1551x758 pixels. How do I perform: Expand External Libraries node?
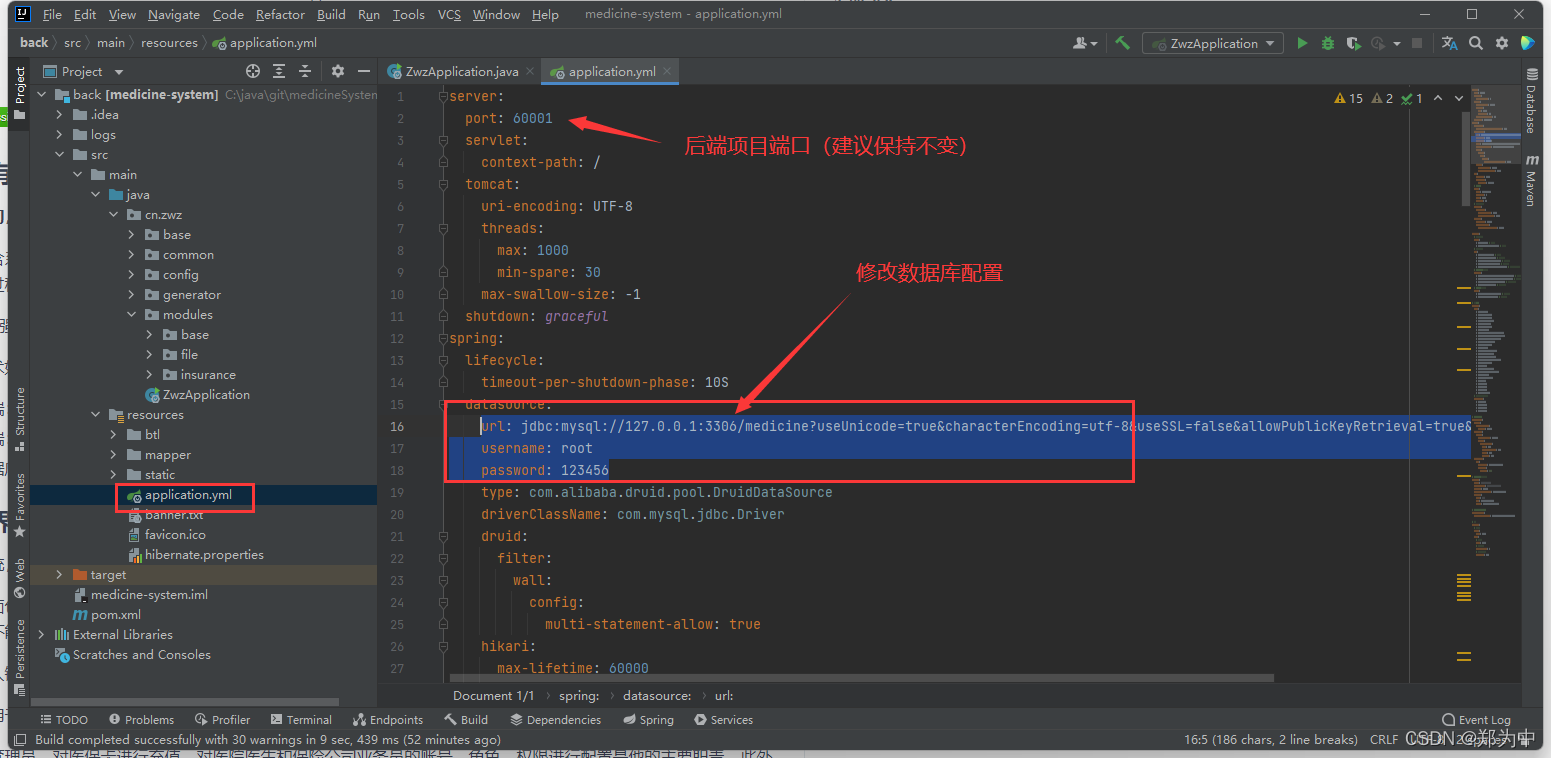pyautogui.click(x=42, y=634)
